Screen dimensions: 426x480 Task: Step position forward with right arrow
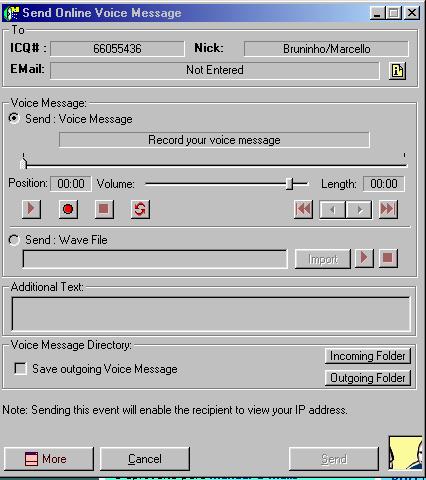click(359, 210)
